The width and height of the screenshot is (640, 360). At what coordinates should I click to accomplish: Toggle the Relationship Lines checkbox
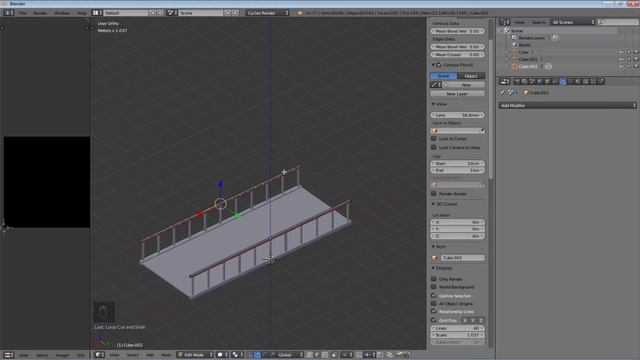434,311
